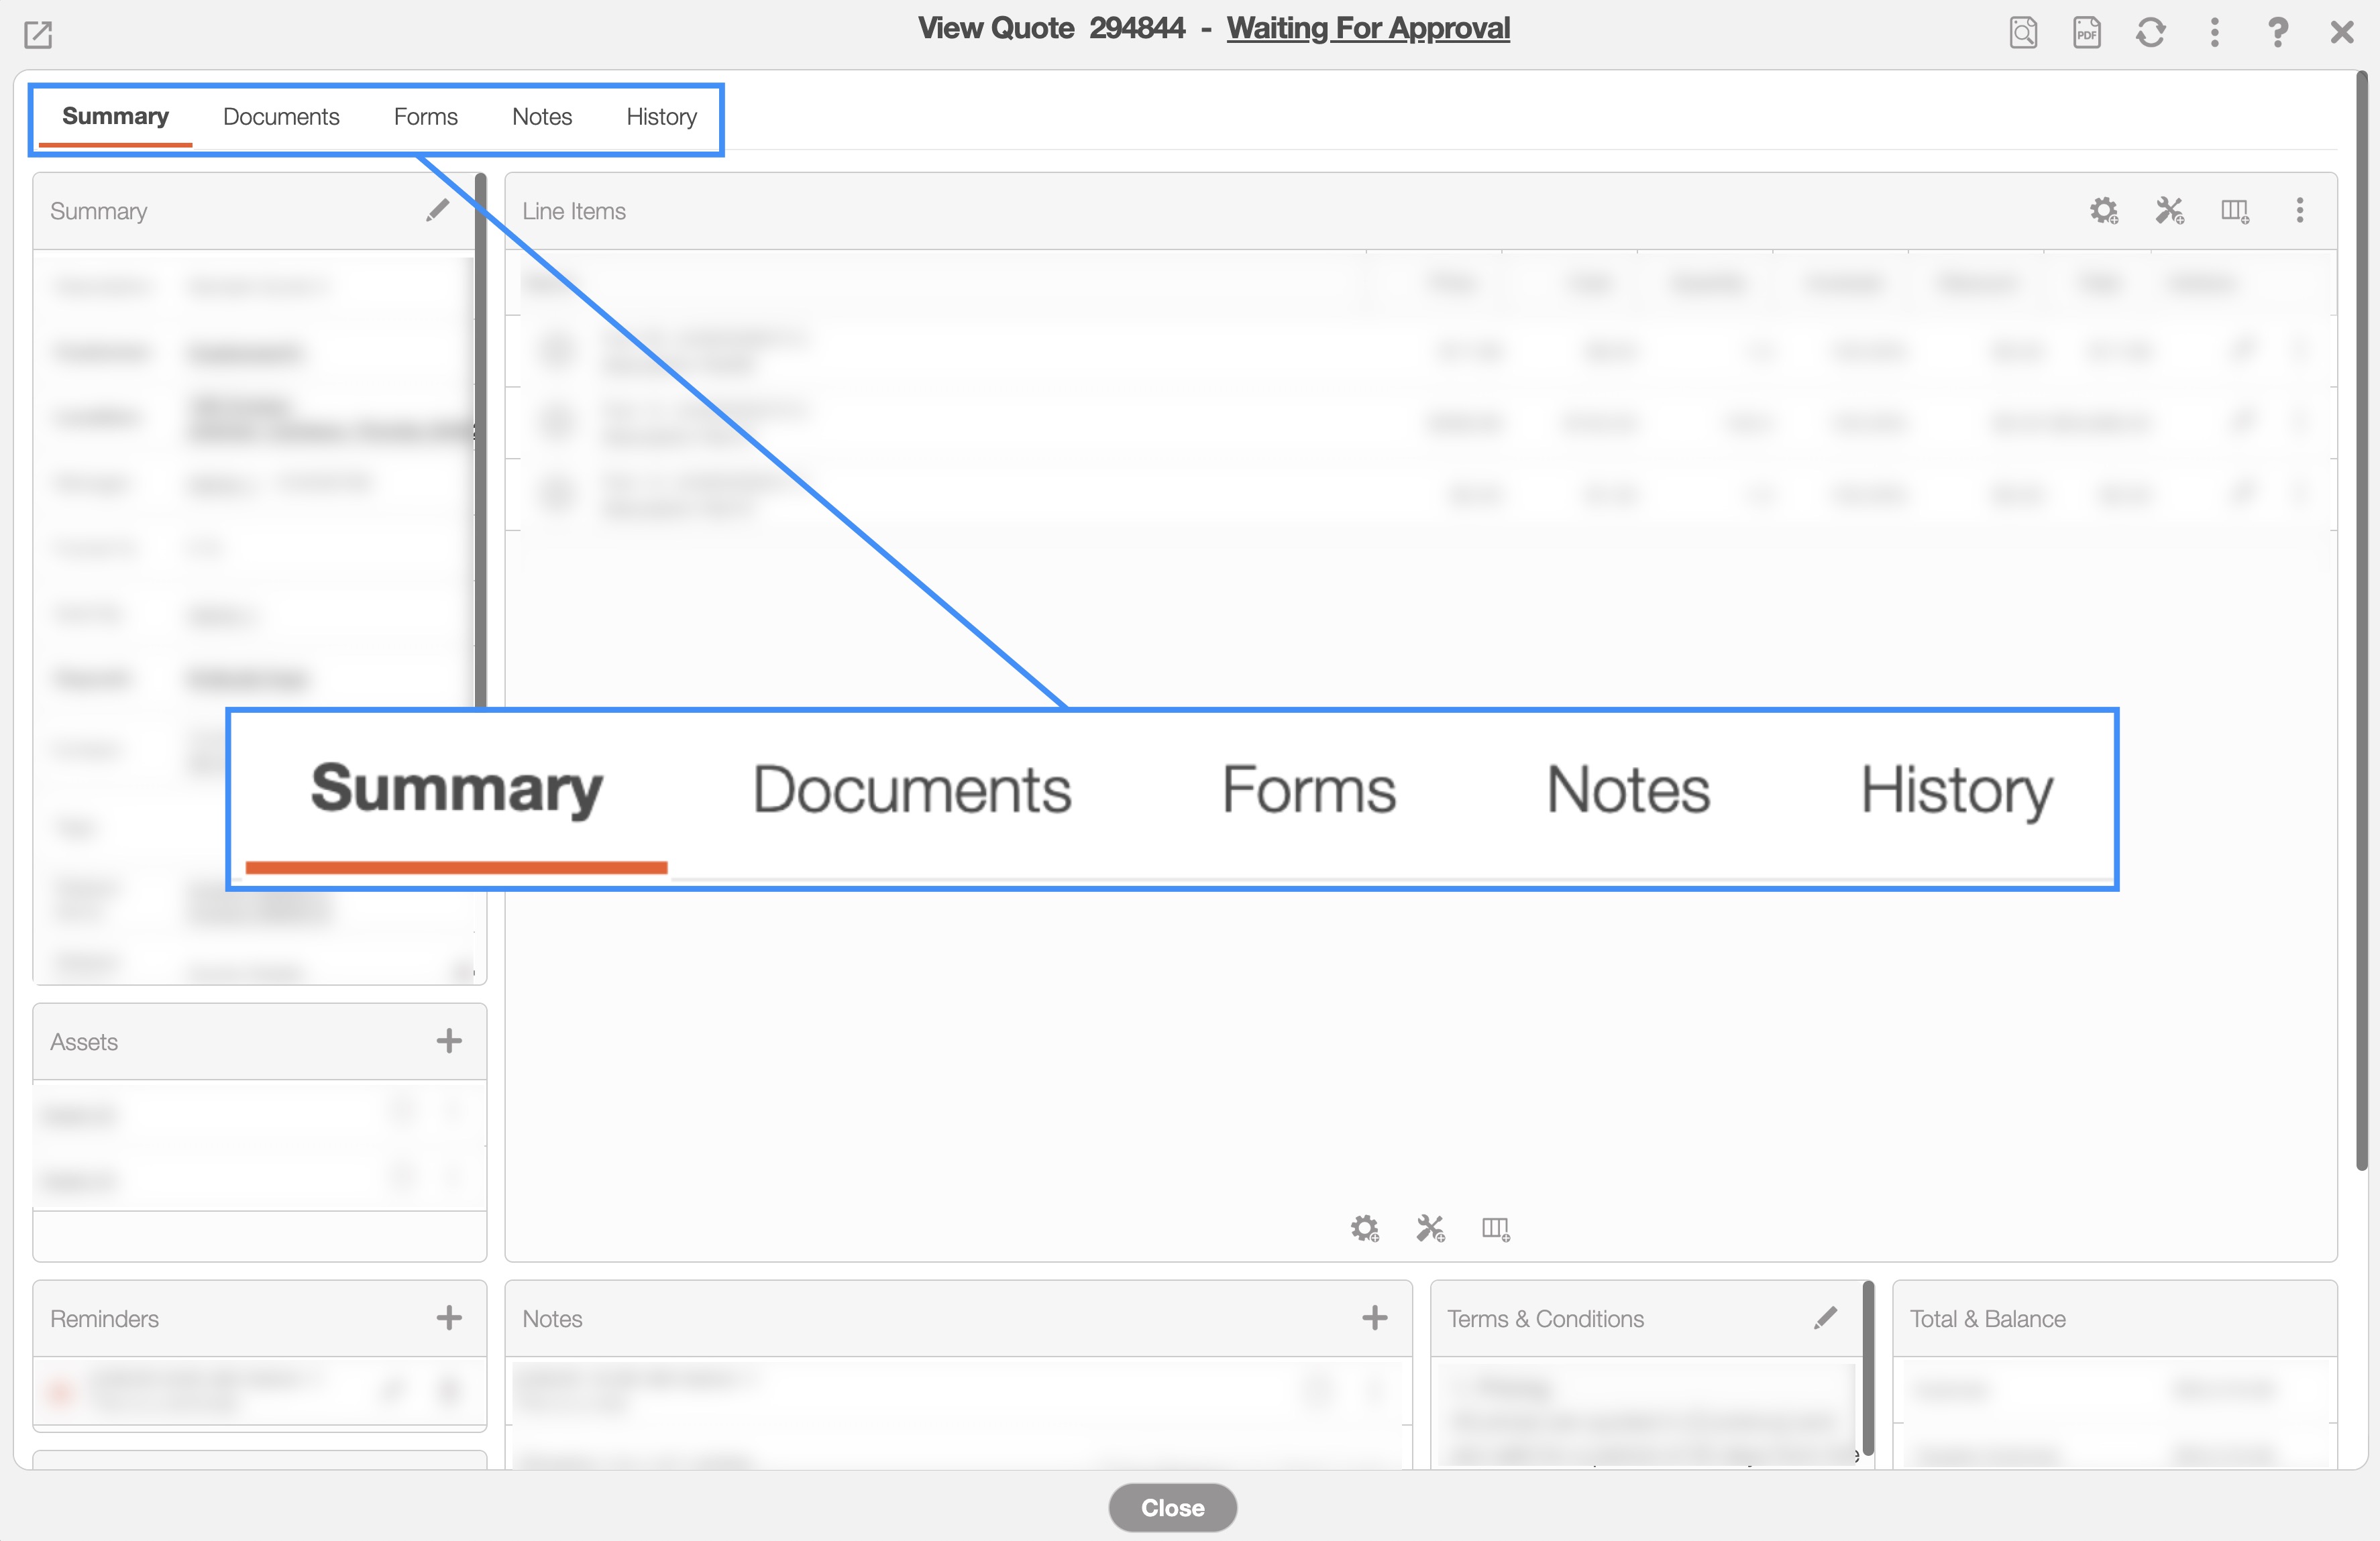This screenshot has width=2380, height=1541.
Task: Click the gear-plus icon in Line Items header
Action: tap(2104, 211)
